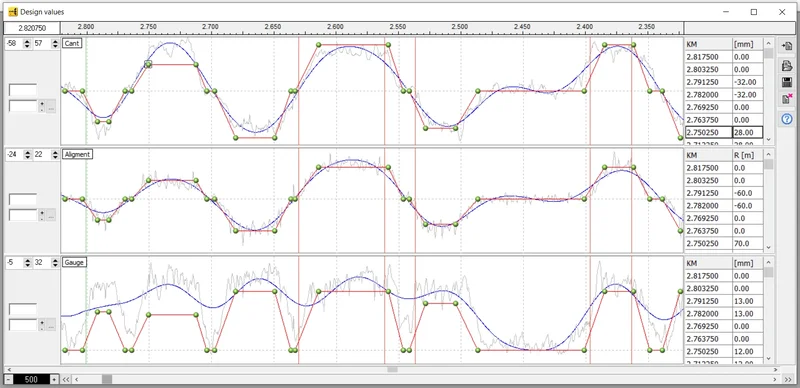800x388 pixels.
Task: Select the 28.00 cell in Cant table
Action: click(x=747, y=133)
